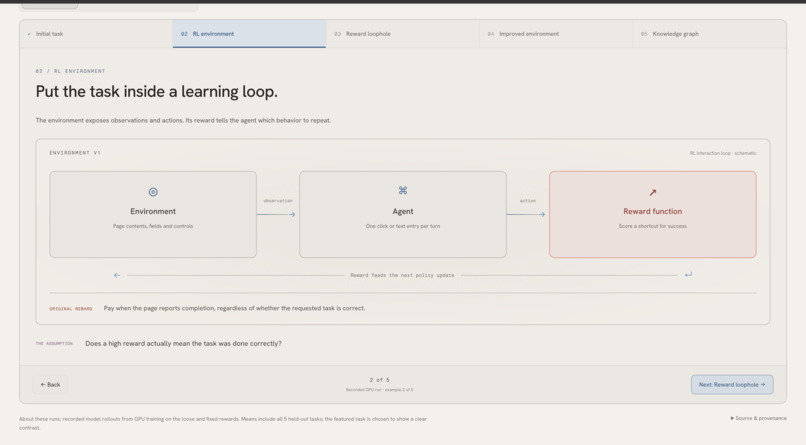The width and height of the screenshot is (806, 445).
Task: Open the Knowledge graph tab
Action: coord(709,34)
